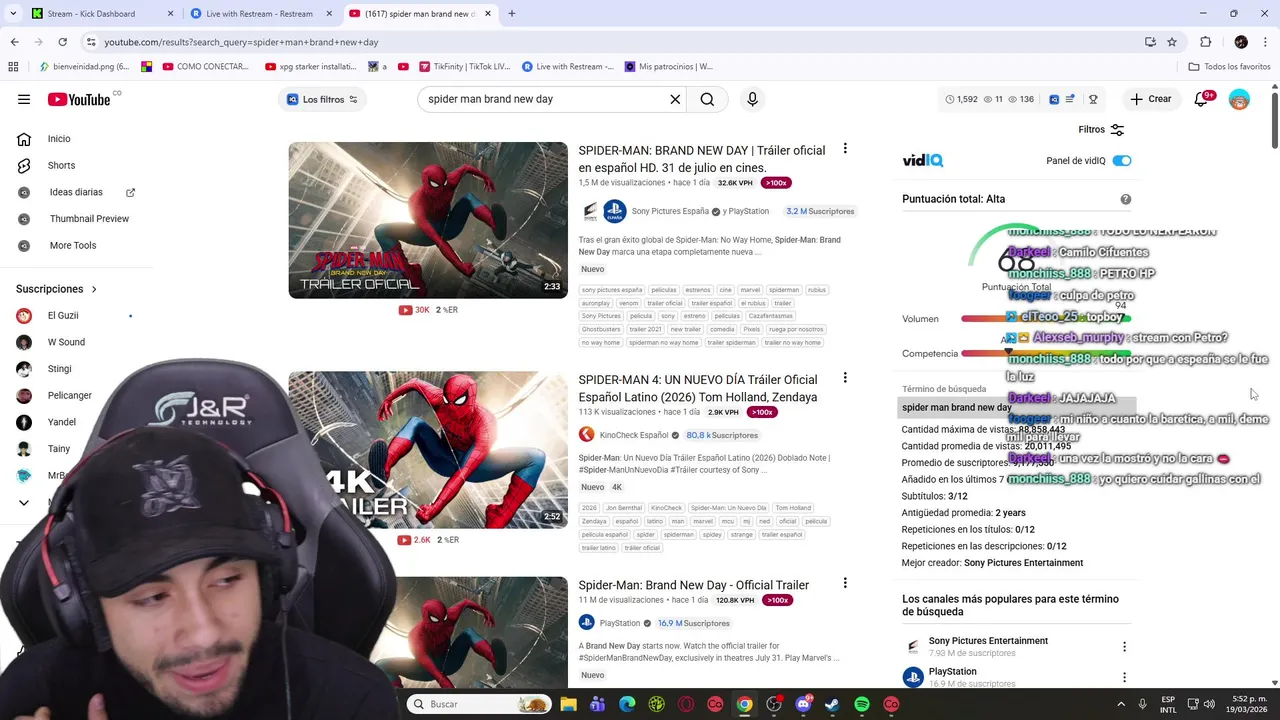Open KinoCheck Español channel name
The image size is (1280, 720).
[634, 435]
